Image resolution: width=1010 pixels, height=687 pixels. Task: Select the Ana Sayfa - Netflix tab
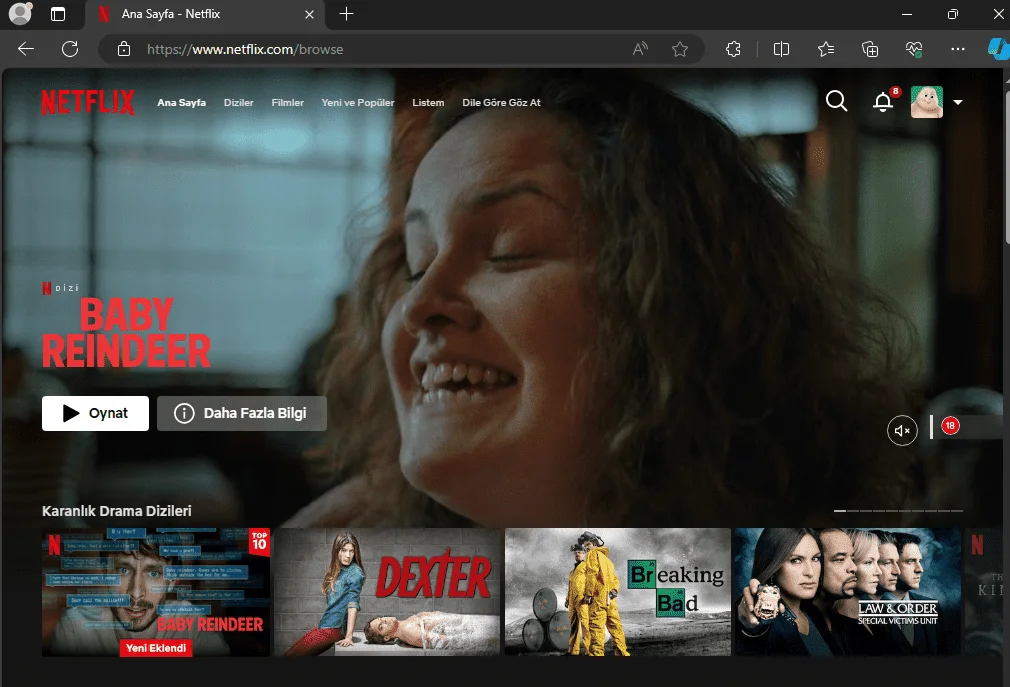tap(205, 14)
